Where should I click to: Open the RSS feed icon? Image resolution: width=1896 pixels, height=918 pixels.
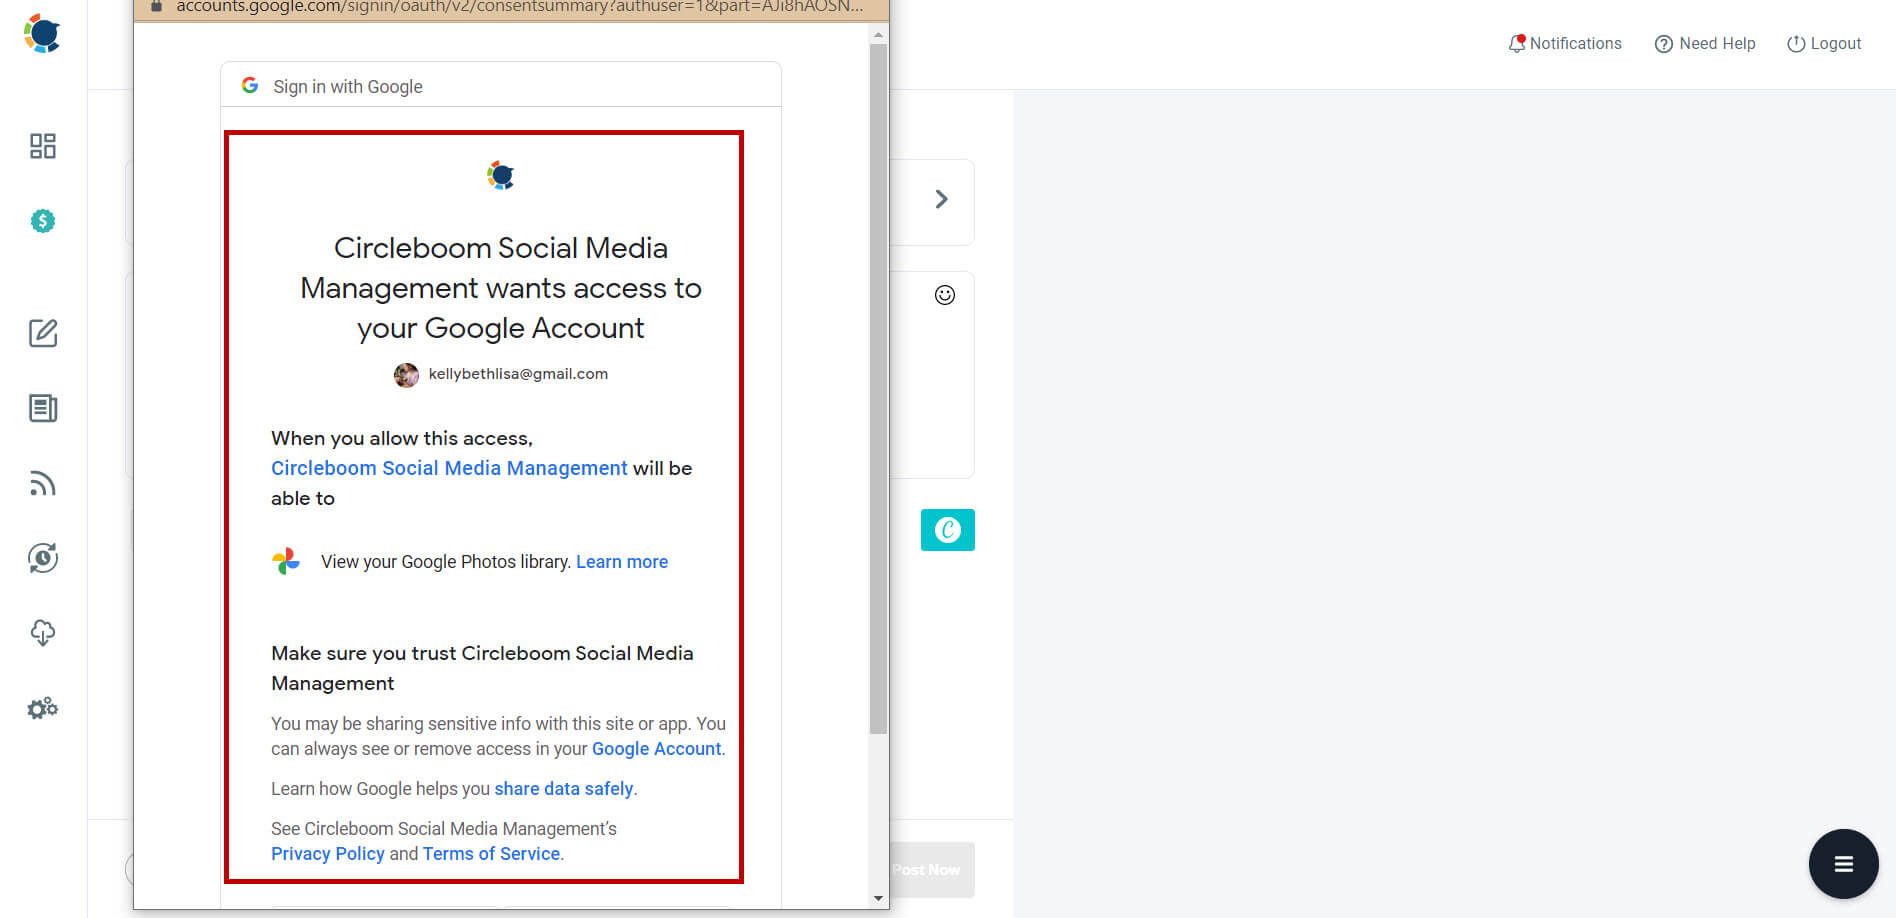[x=42, y=483]
